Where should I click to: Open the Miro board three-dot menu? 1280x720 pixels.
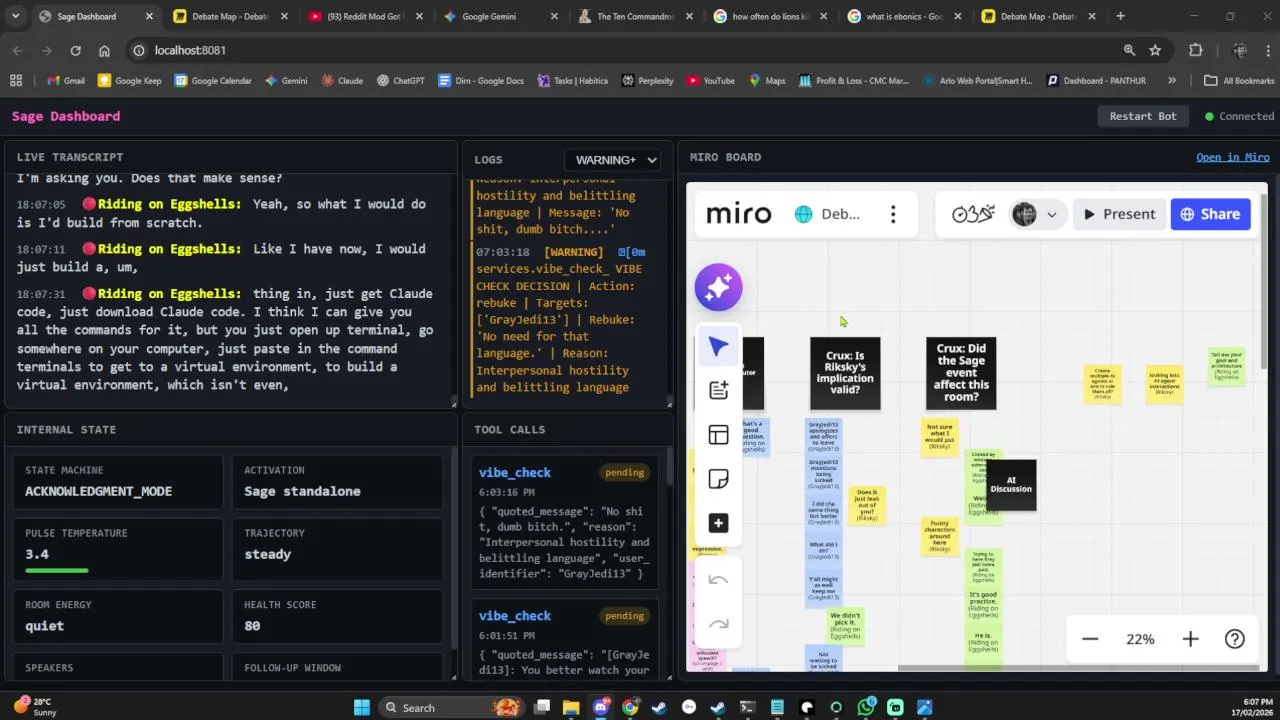(893, 214)
